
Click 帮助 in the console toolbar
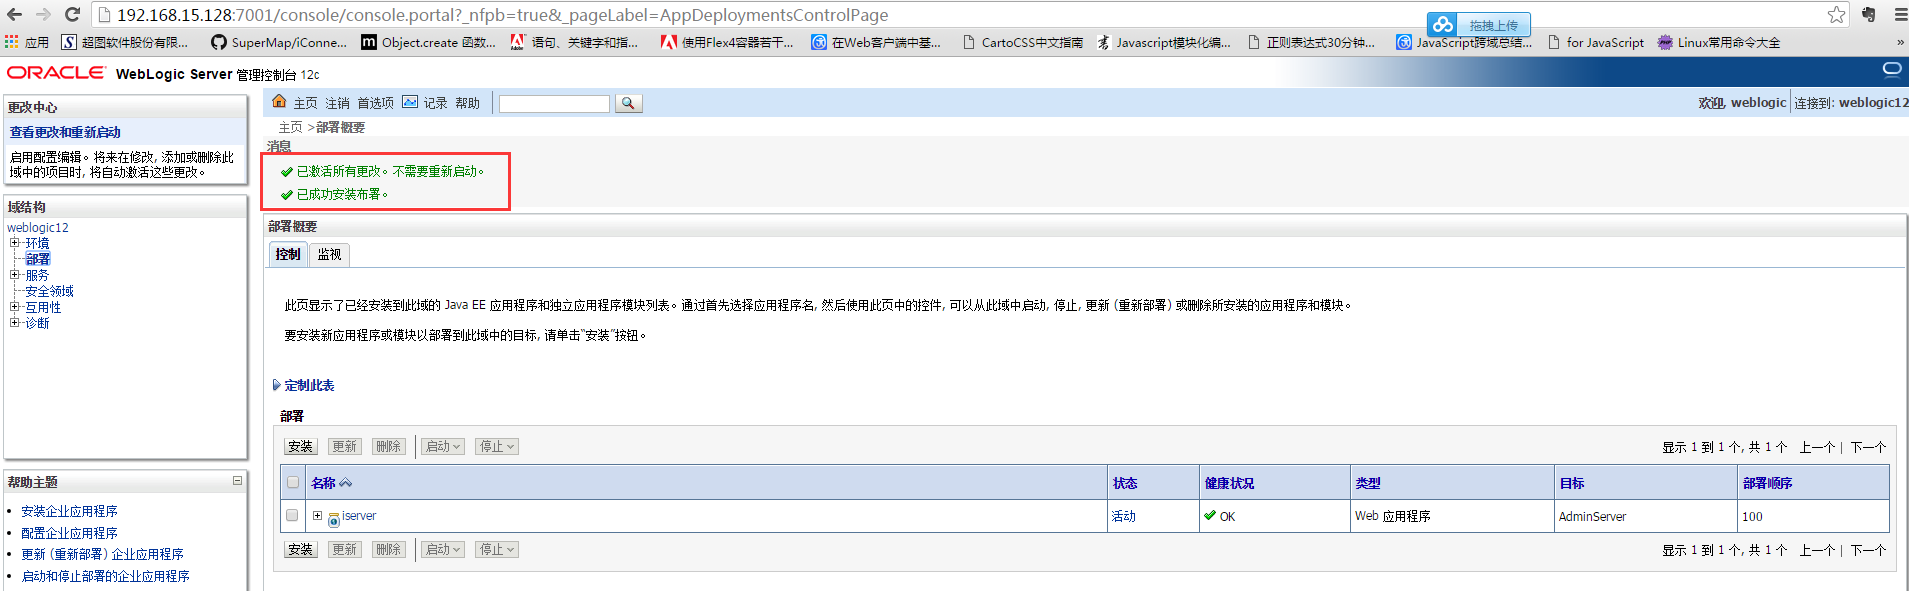[x=468, y=103]
